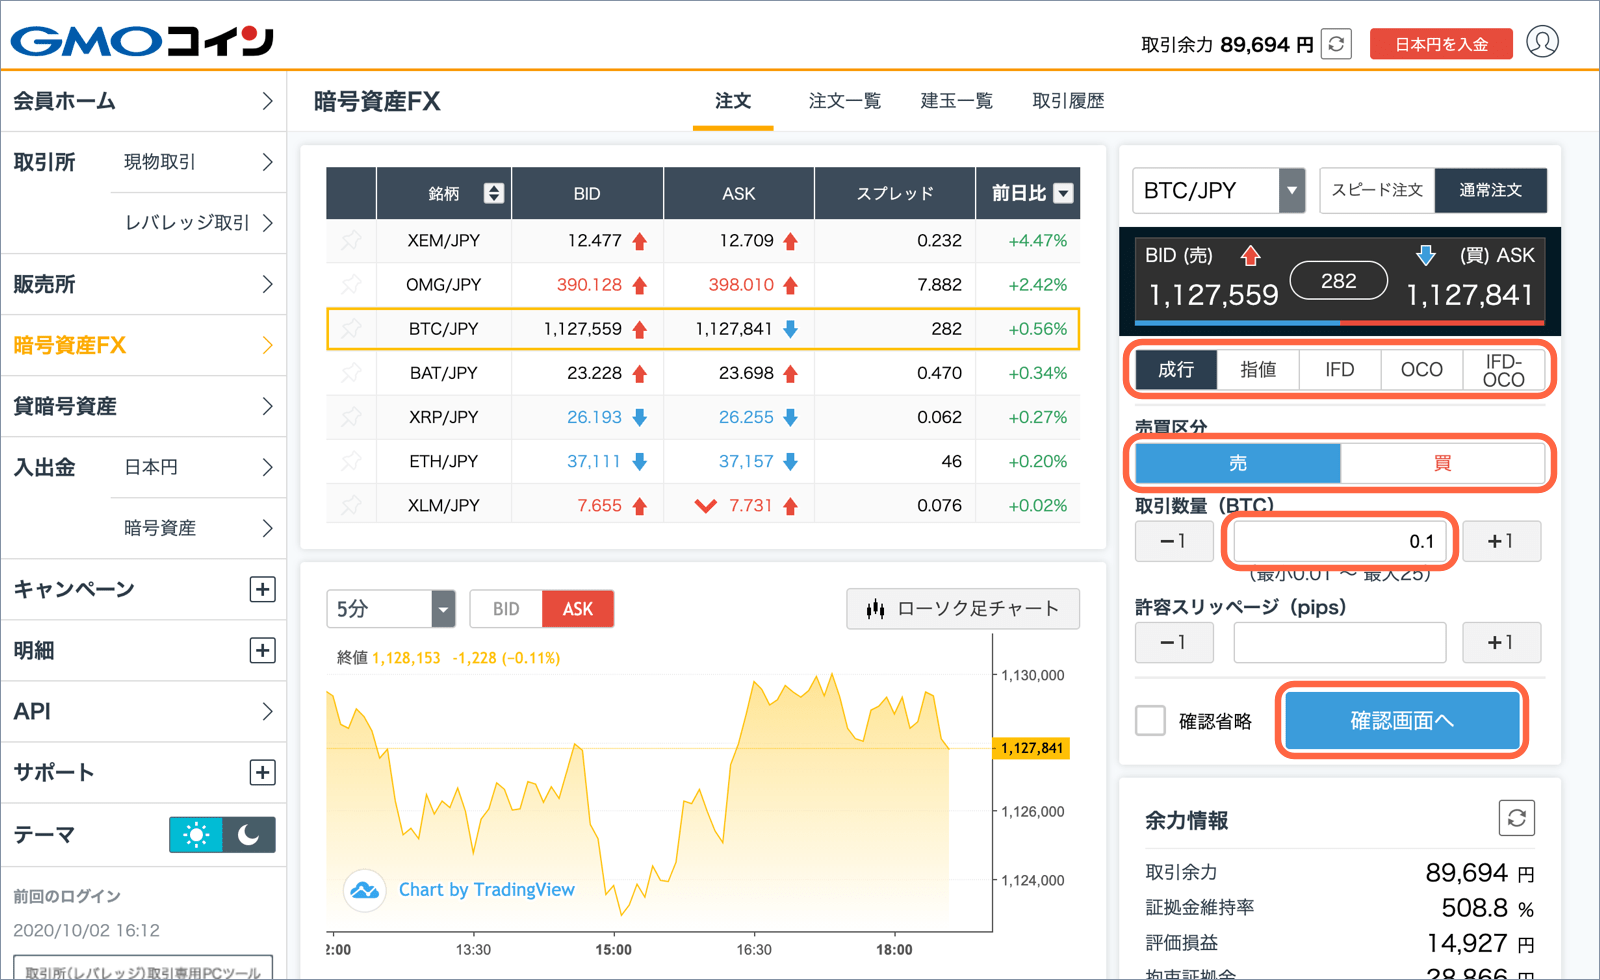This screenshot has width=1600, height=980.
Task: Click the 確認画面へ button
Action: [x=1402, y=720]
